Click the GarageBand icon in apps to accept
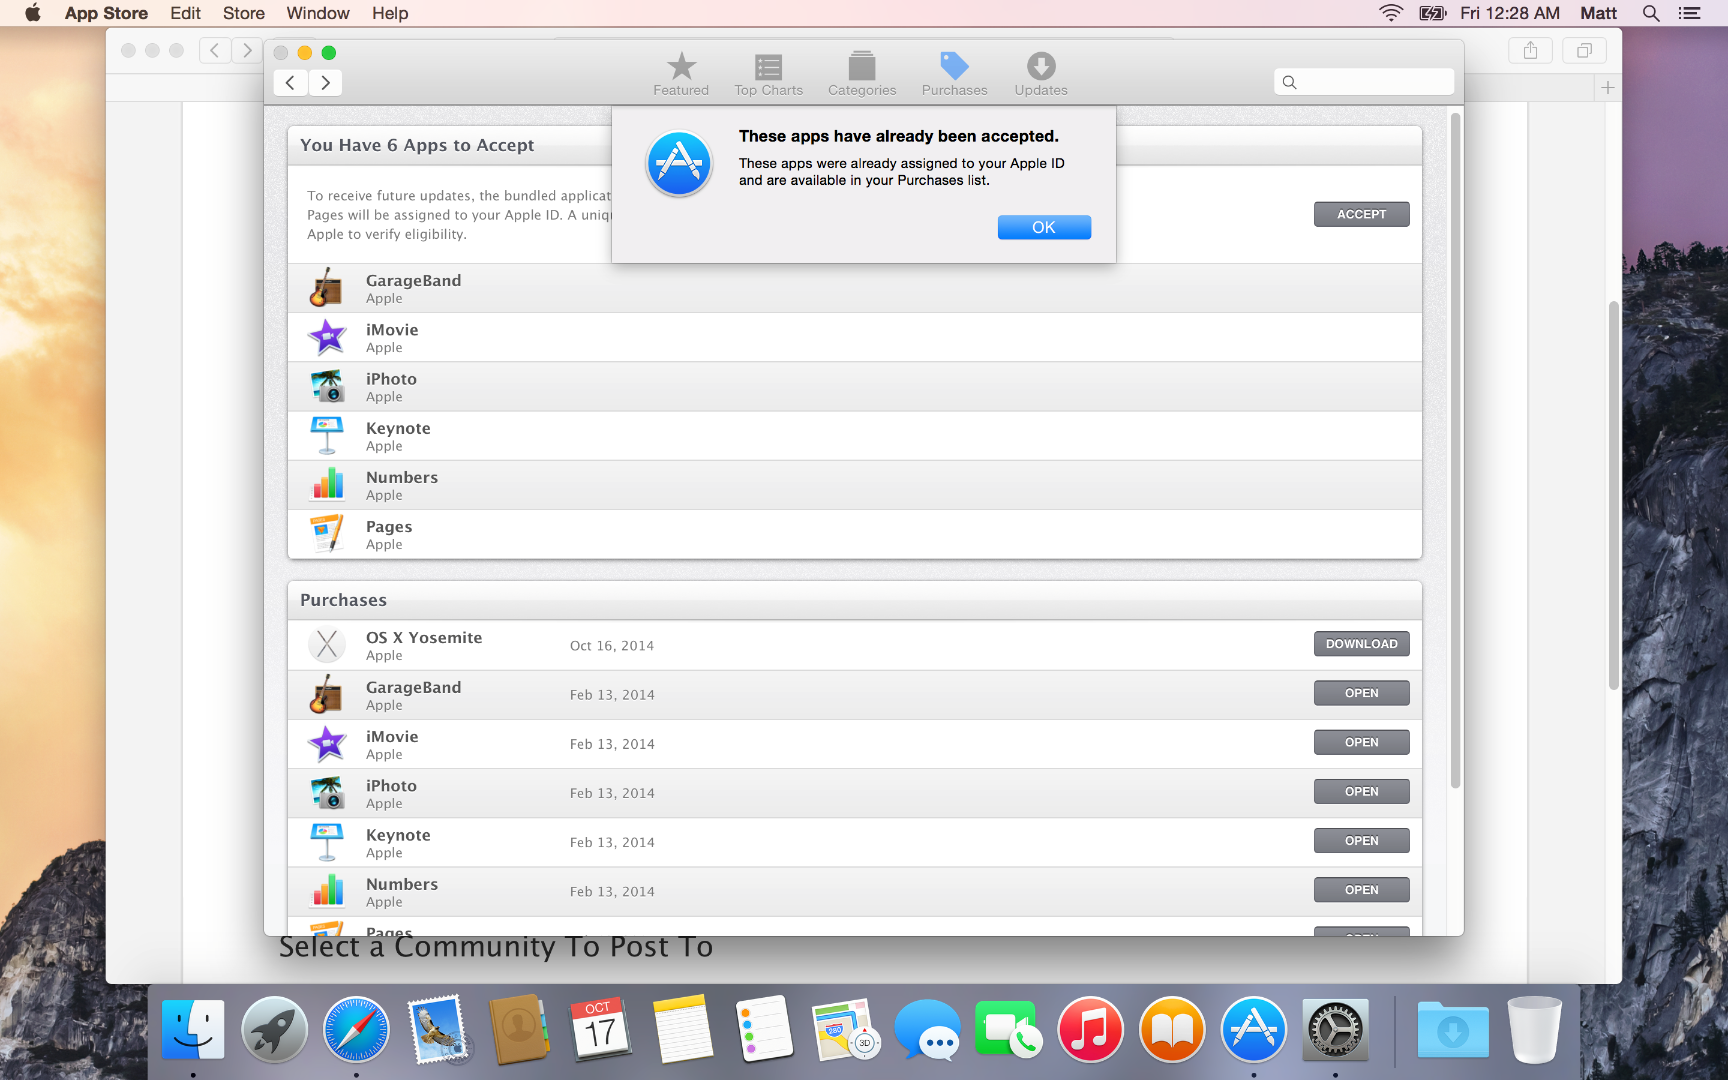 [327, 288]
